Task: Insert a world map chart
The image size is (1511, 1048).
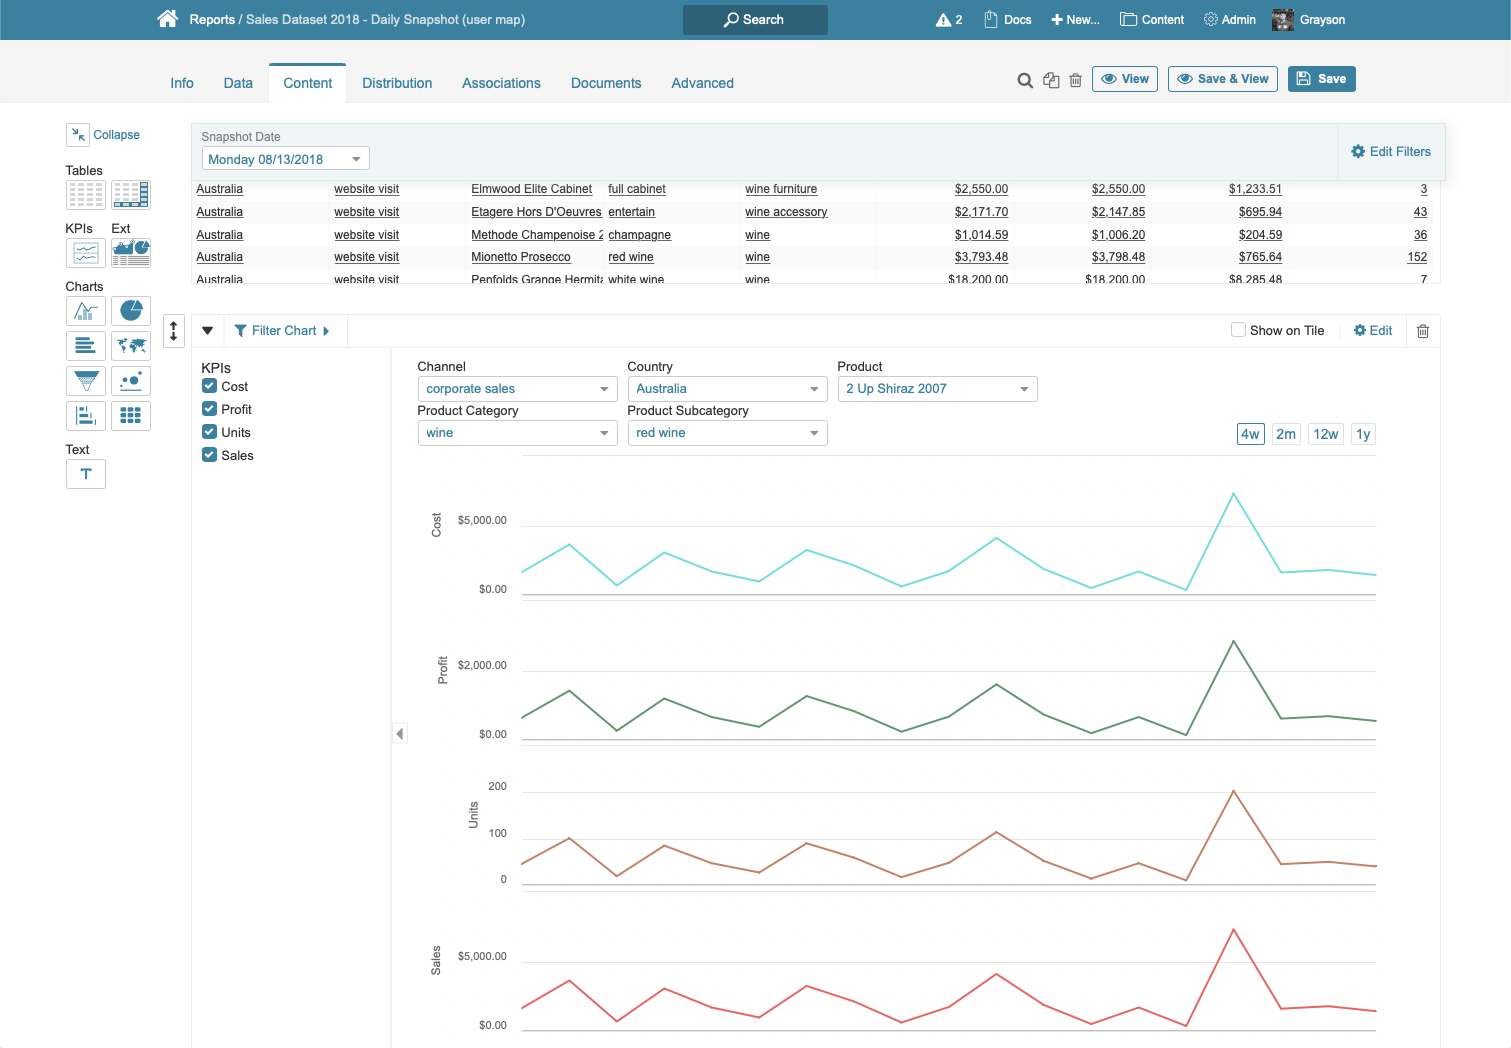Action: pos(131,346)
